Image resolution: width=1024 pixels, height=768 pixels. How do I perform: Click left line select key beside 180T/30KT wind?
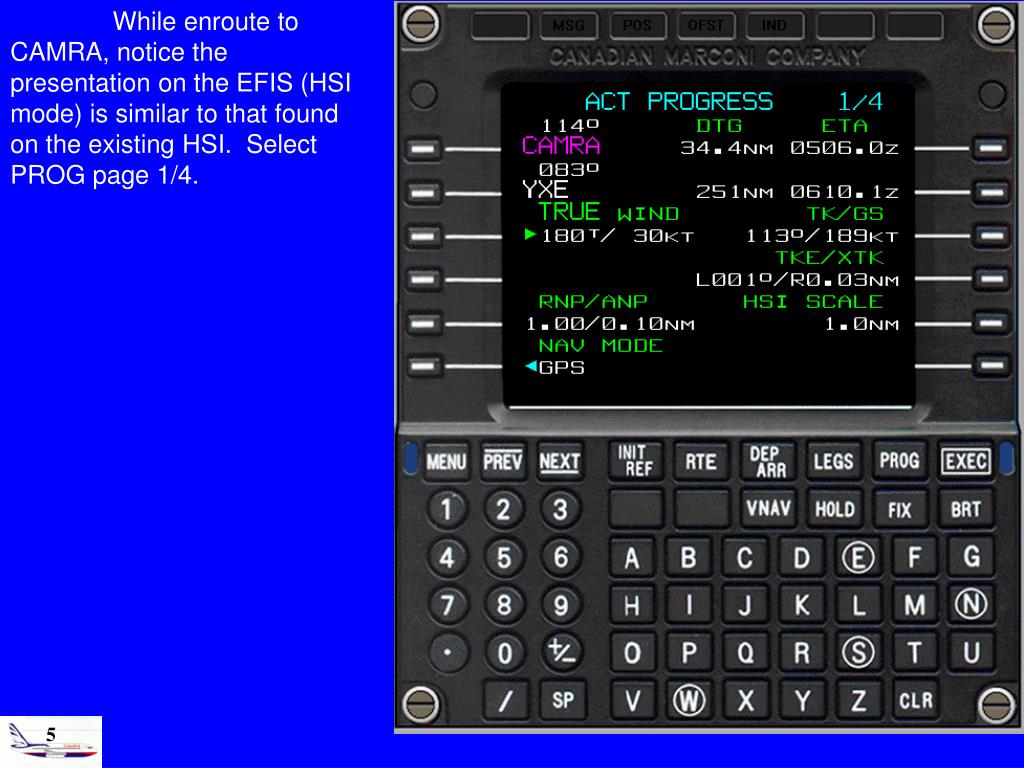[423, 236]
